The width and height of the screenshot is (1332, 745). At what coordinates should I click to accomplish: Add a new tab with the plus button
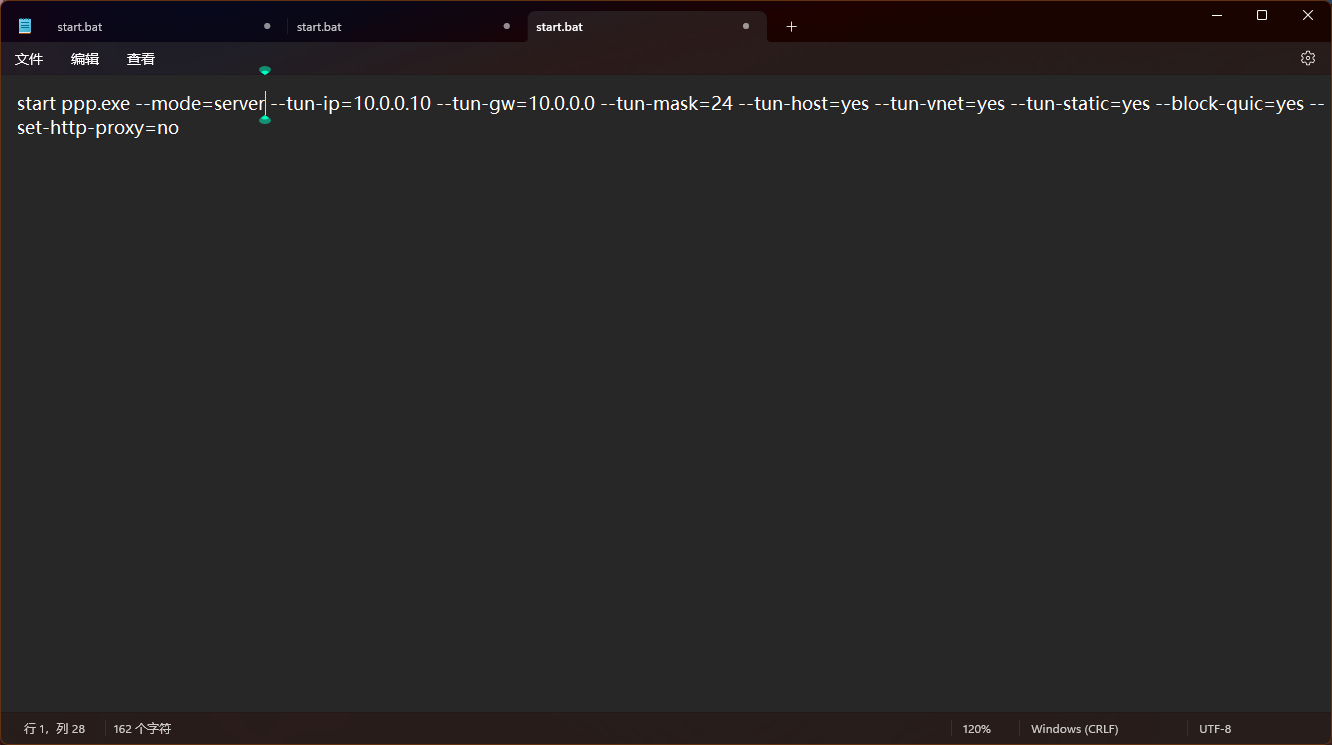pyautogui.click(x=791, y=27)
